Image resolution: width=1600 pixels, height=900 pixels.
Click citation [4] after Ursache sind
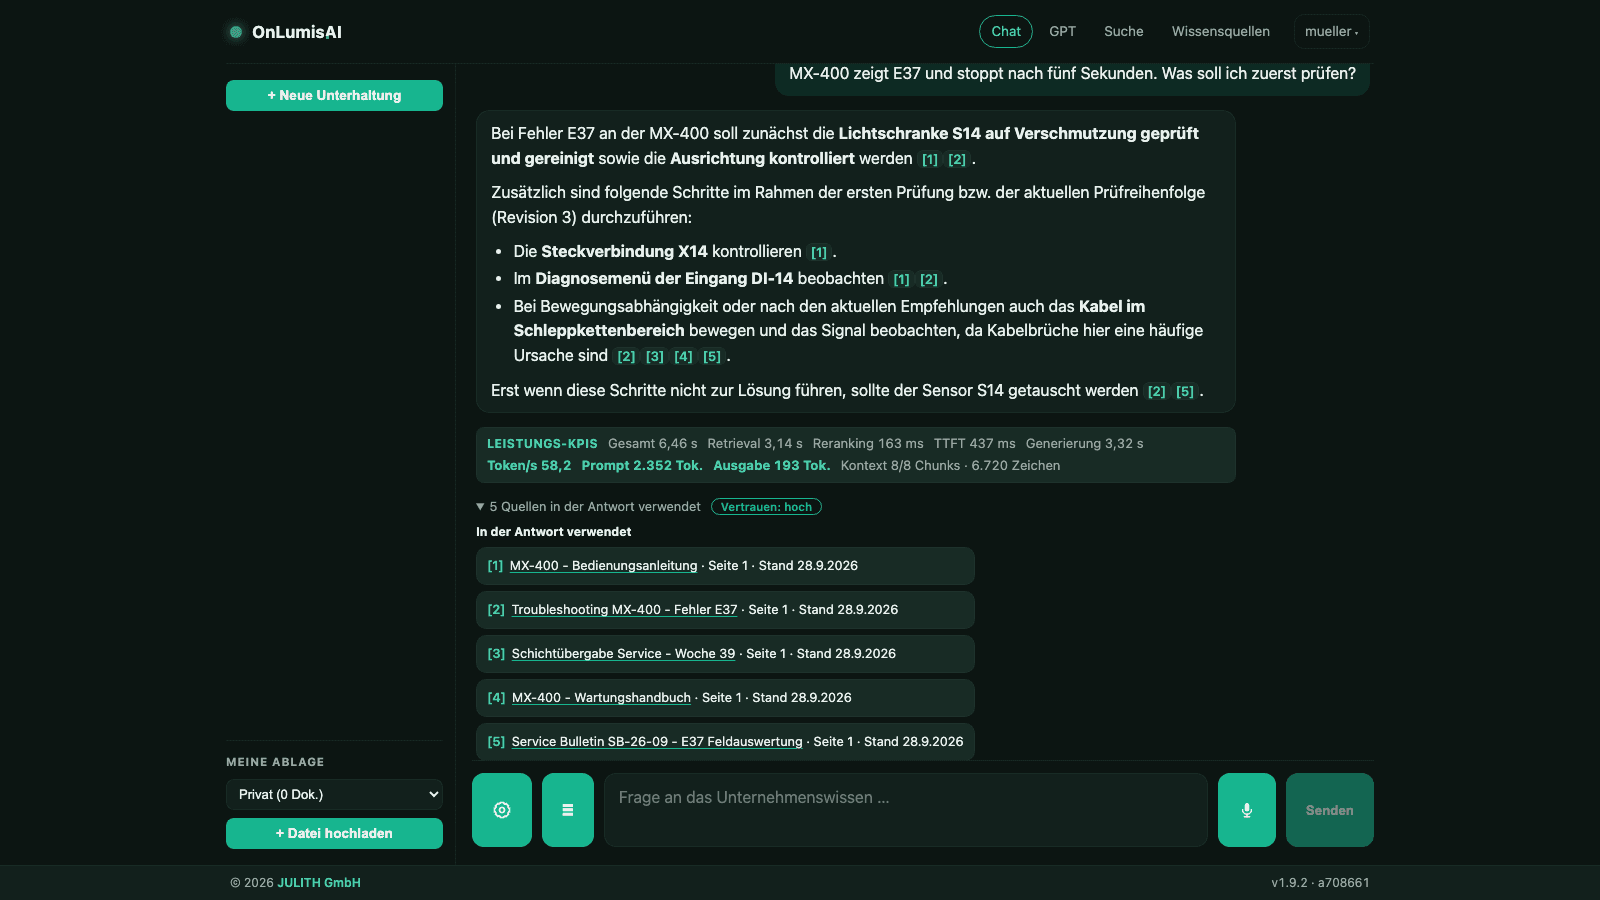point(683,356)
